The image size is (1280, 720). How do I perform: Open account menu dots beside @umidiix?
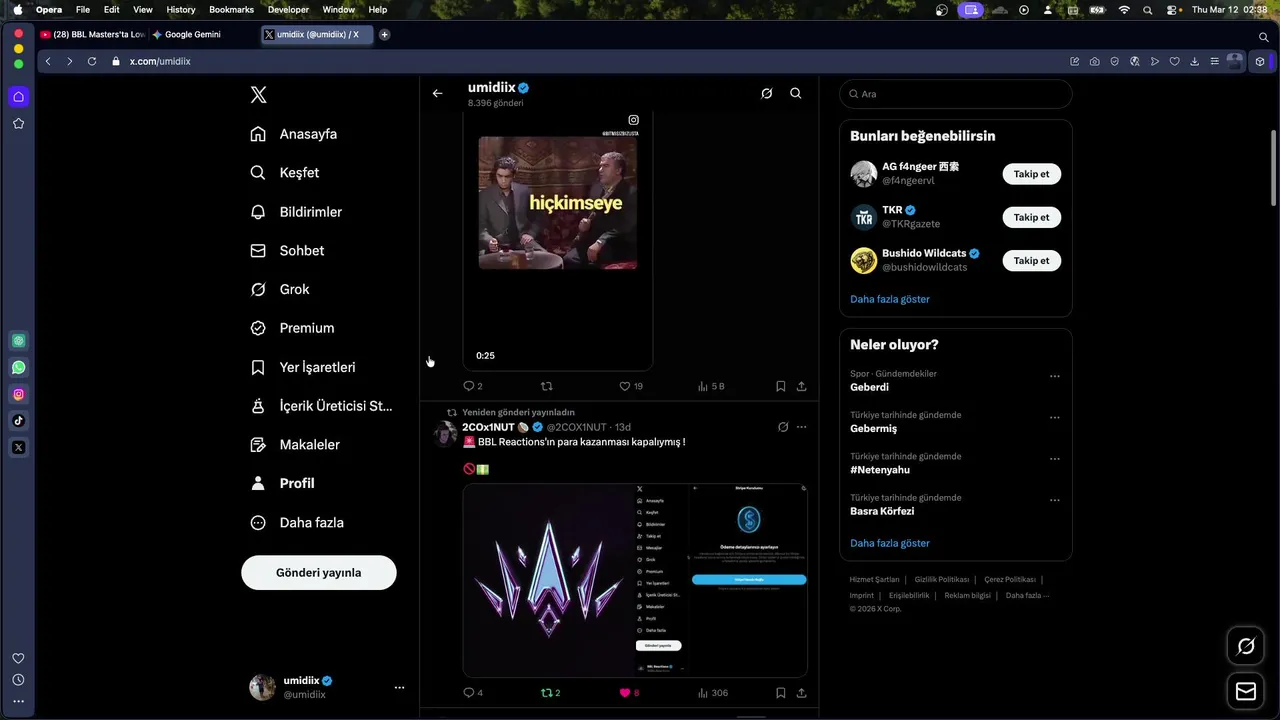(x=399, y=687)
